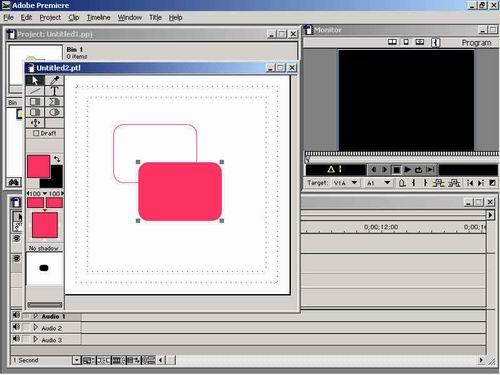Viewport: 500px width, 375px height.
Task: Click previous edit button in Monitor
Action: coord(470,183)
